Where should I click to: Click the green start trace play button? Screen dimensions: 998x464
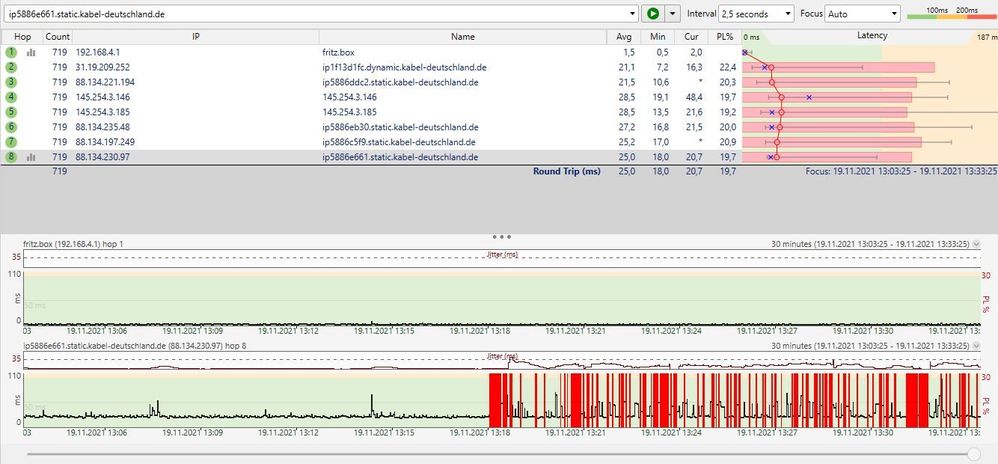[x=653, y=14]
